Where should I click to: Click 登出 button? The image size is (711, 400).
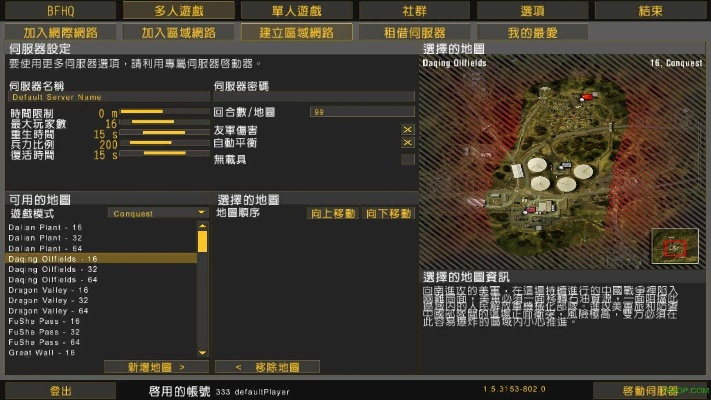tap(60, 391)
